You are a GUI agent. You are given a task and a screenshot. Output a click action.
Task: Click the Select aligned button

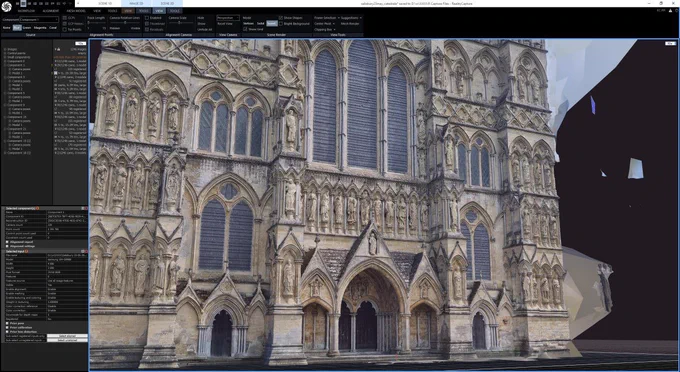point(67,336)
